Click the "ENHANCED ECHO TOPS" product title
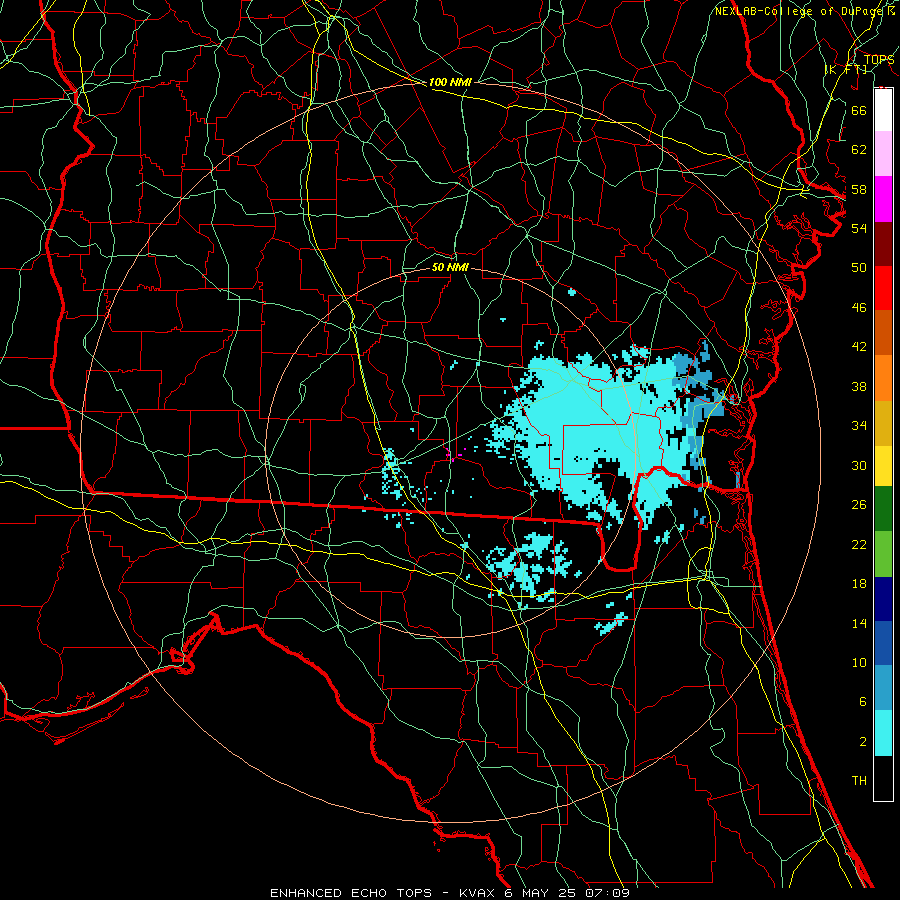This screenshot has width=900, height=900. pyautogui.click(x=350, y=893)
